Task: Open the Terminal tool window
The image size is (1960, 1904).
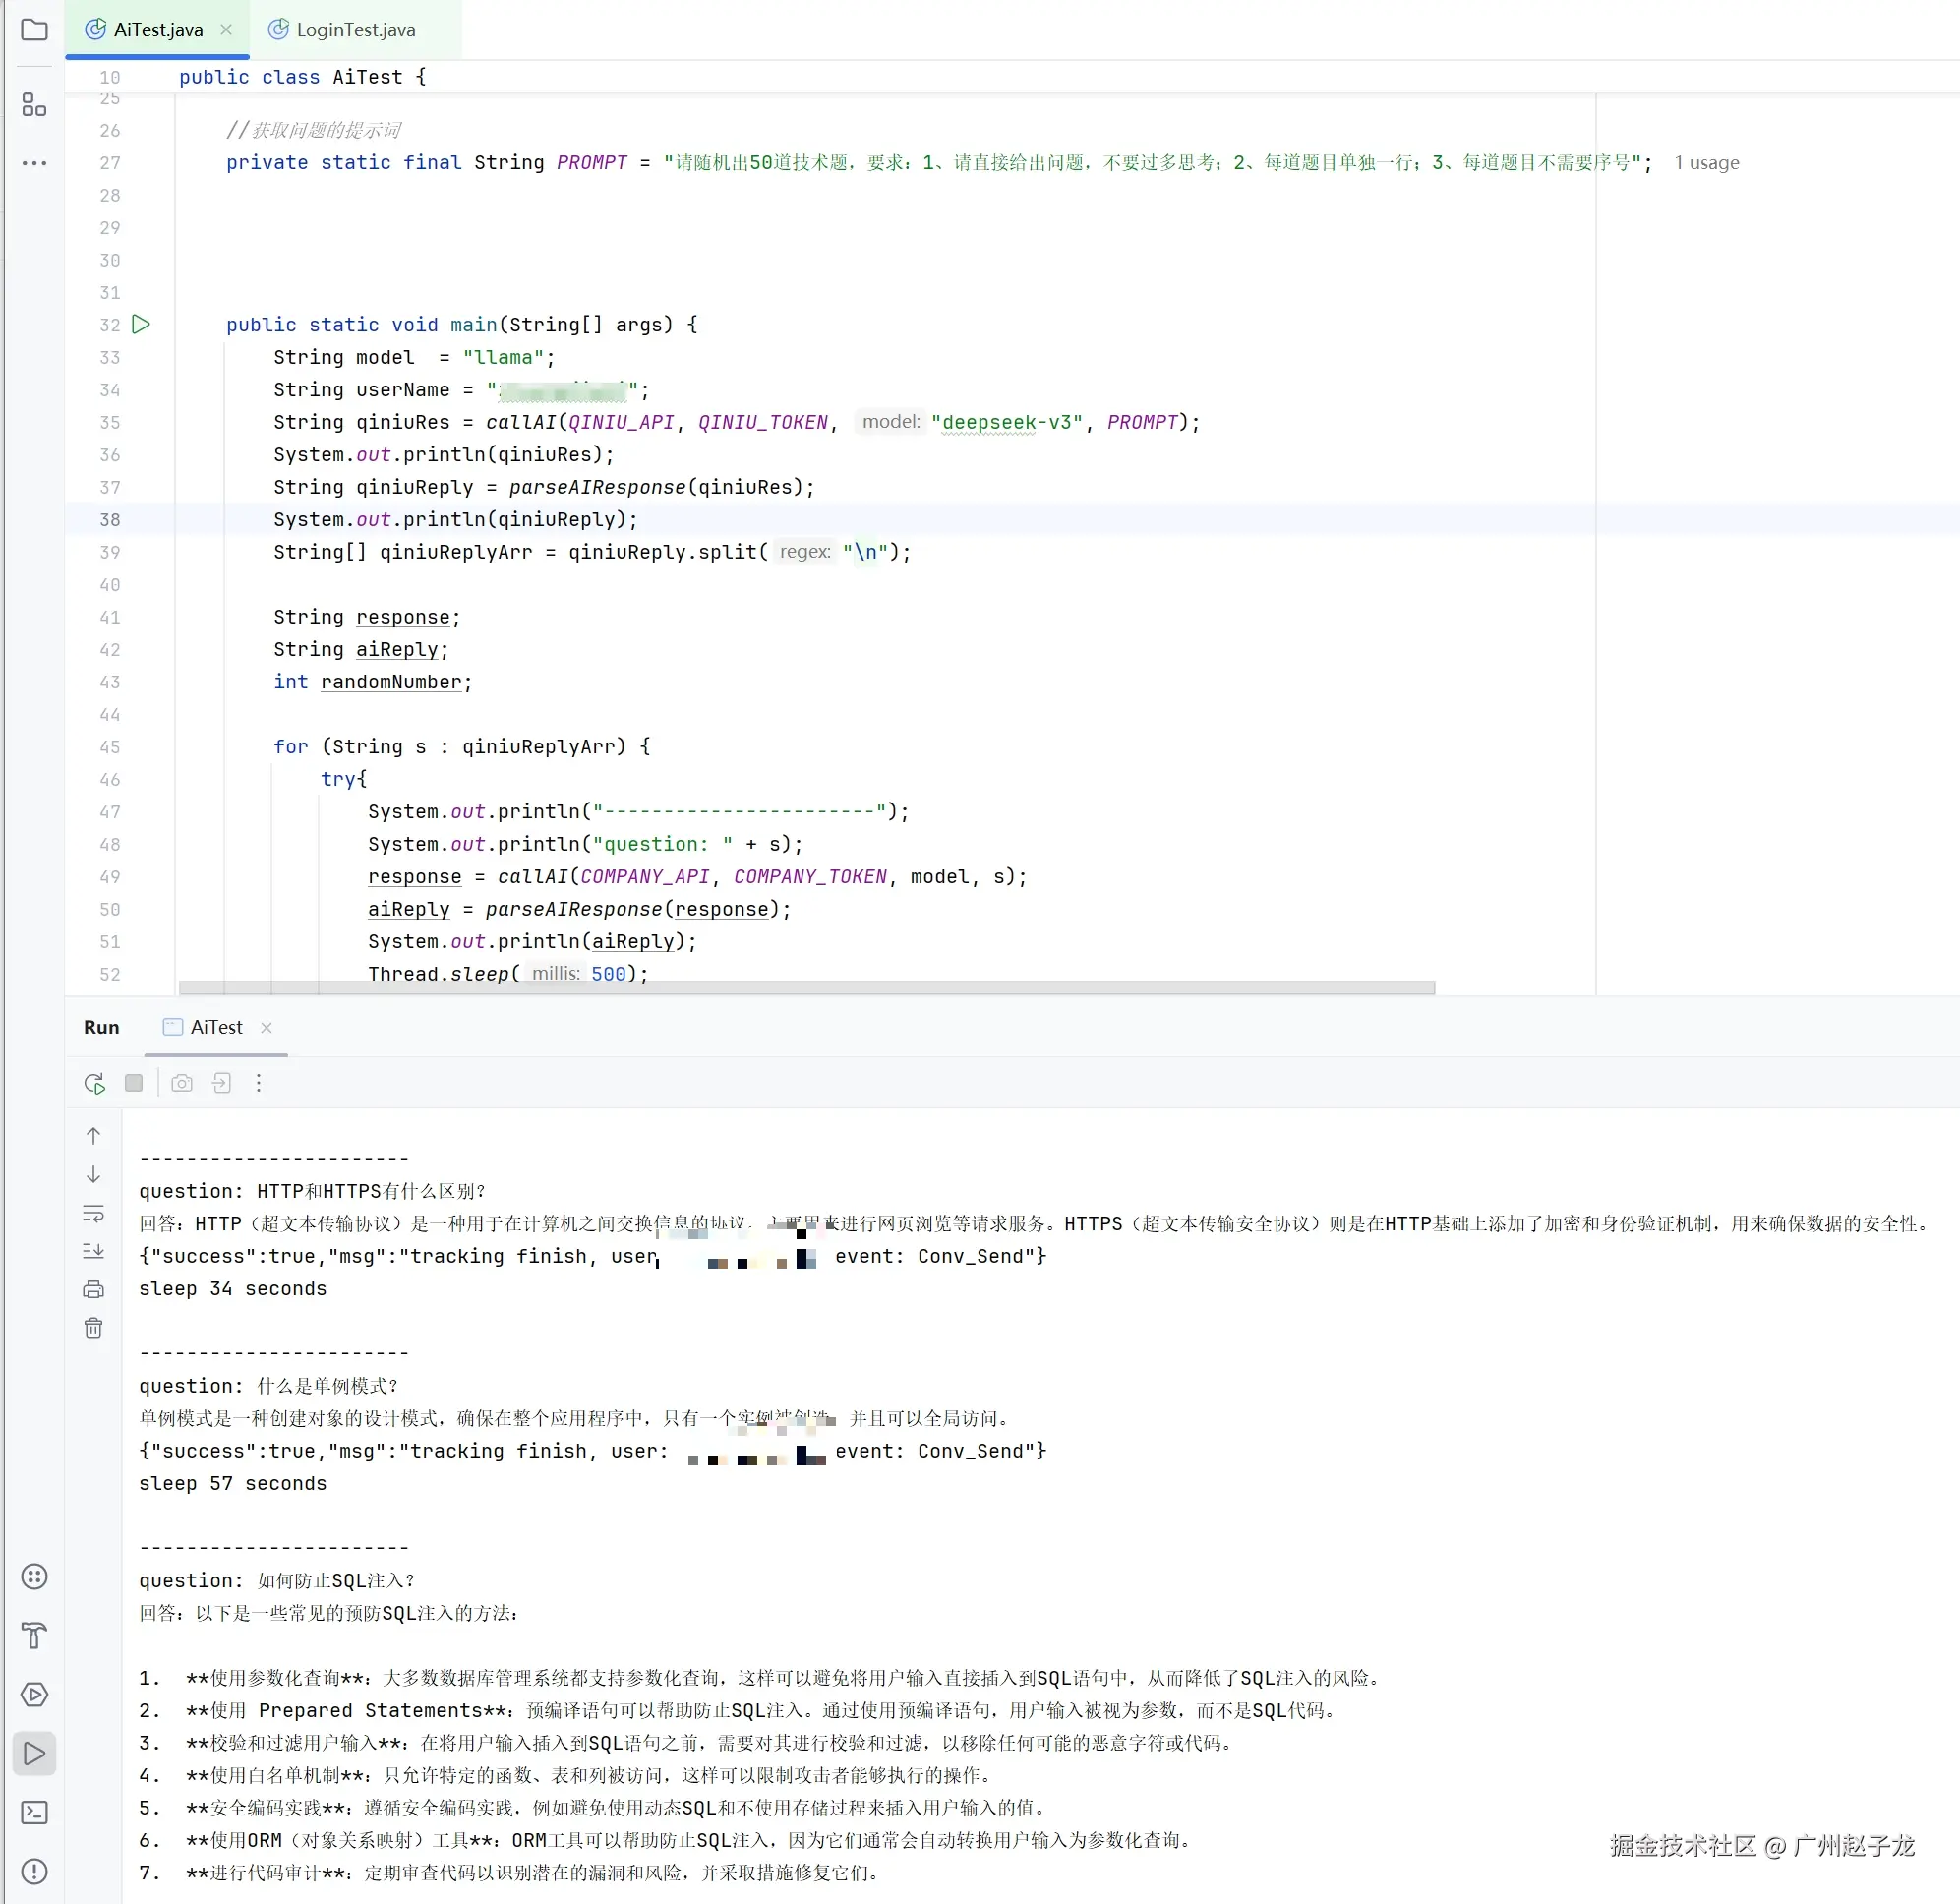Action: 34,1812
